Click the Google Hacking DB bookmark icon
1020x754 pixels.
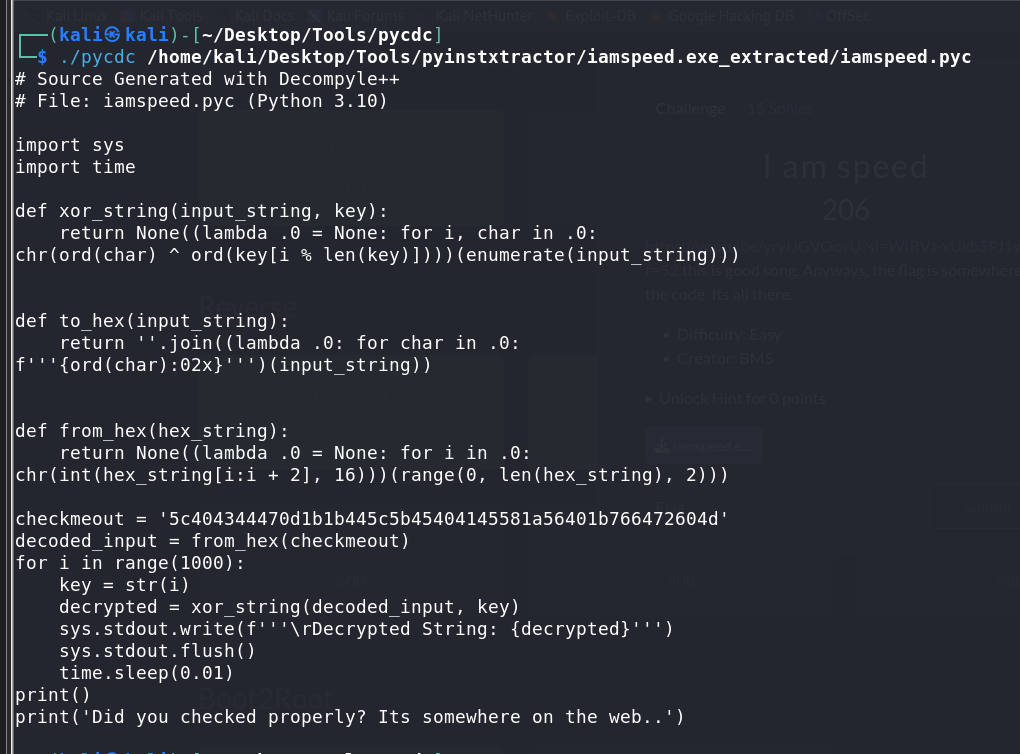coord(656,16)
